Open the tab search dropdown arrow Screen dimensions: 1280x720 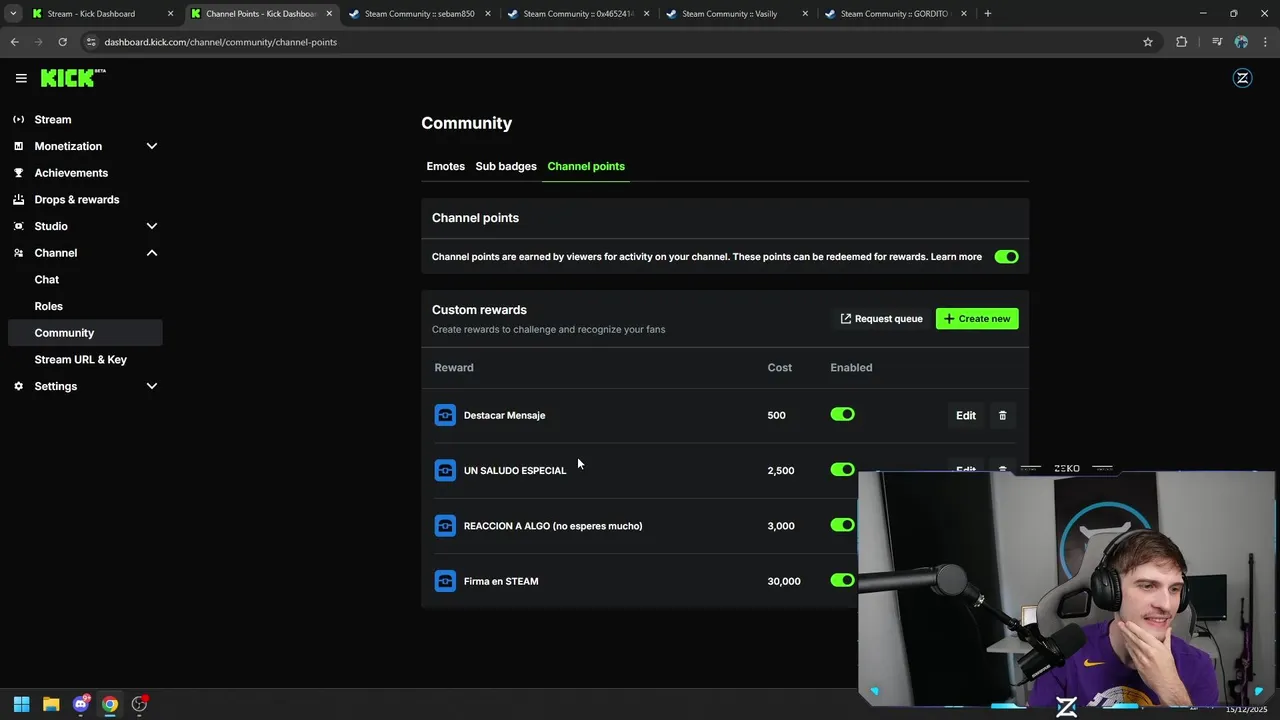[x=13, y=14]
